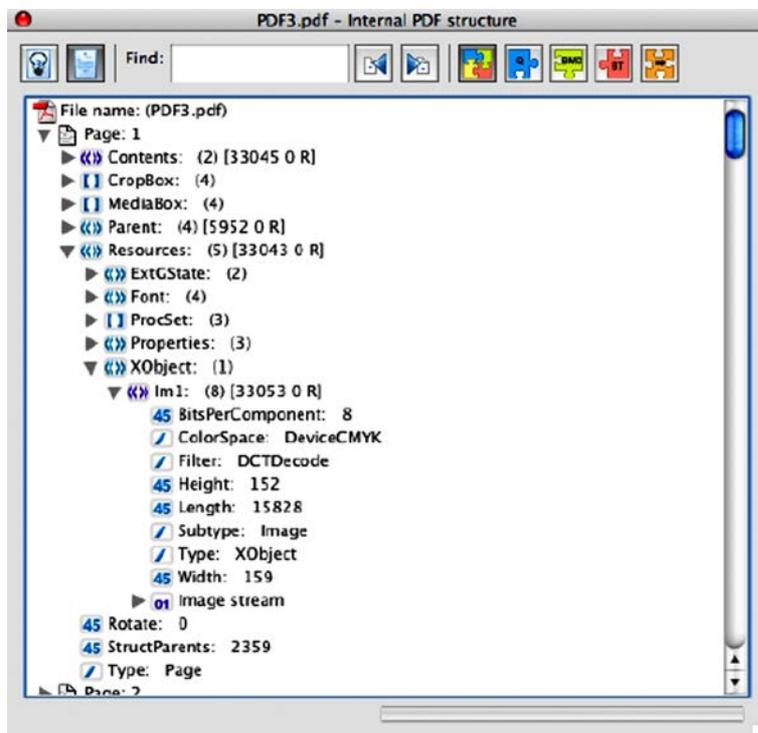
Task: Click the vertical scrollbar thumb
Action: [x=735, y=134]
